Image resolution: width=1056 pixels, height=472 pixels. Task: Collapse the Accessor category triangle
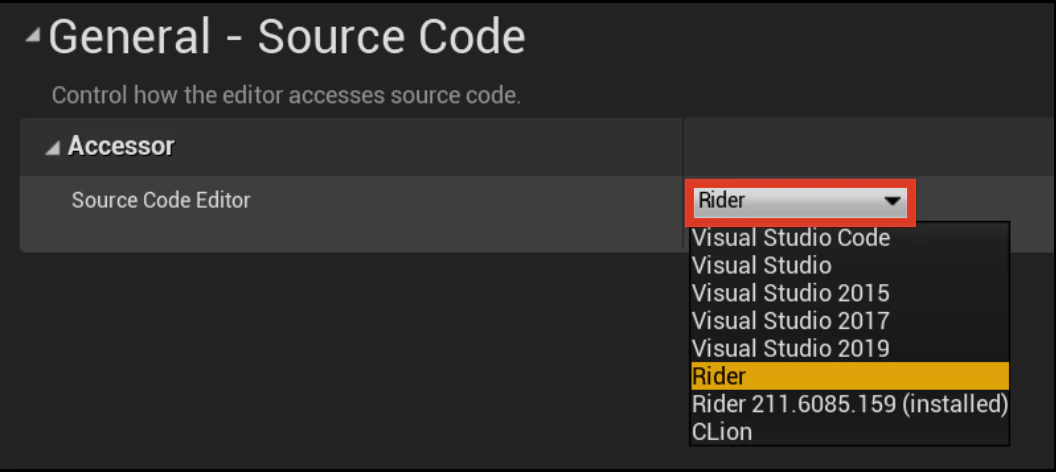pos(53,147)
